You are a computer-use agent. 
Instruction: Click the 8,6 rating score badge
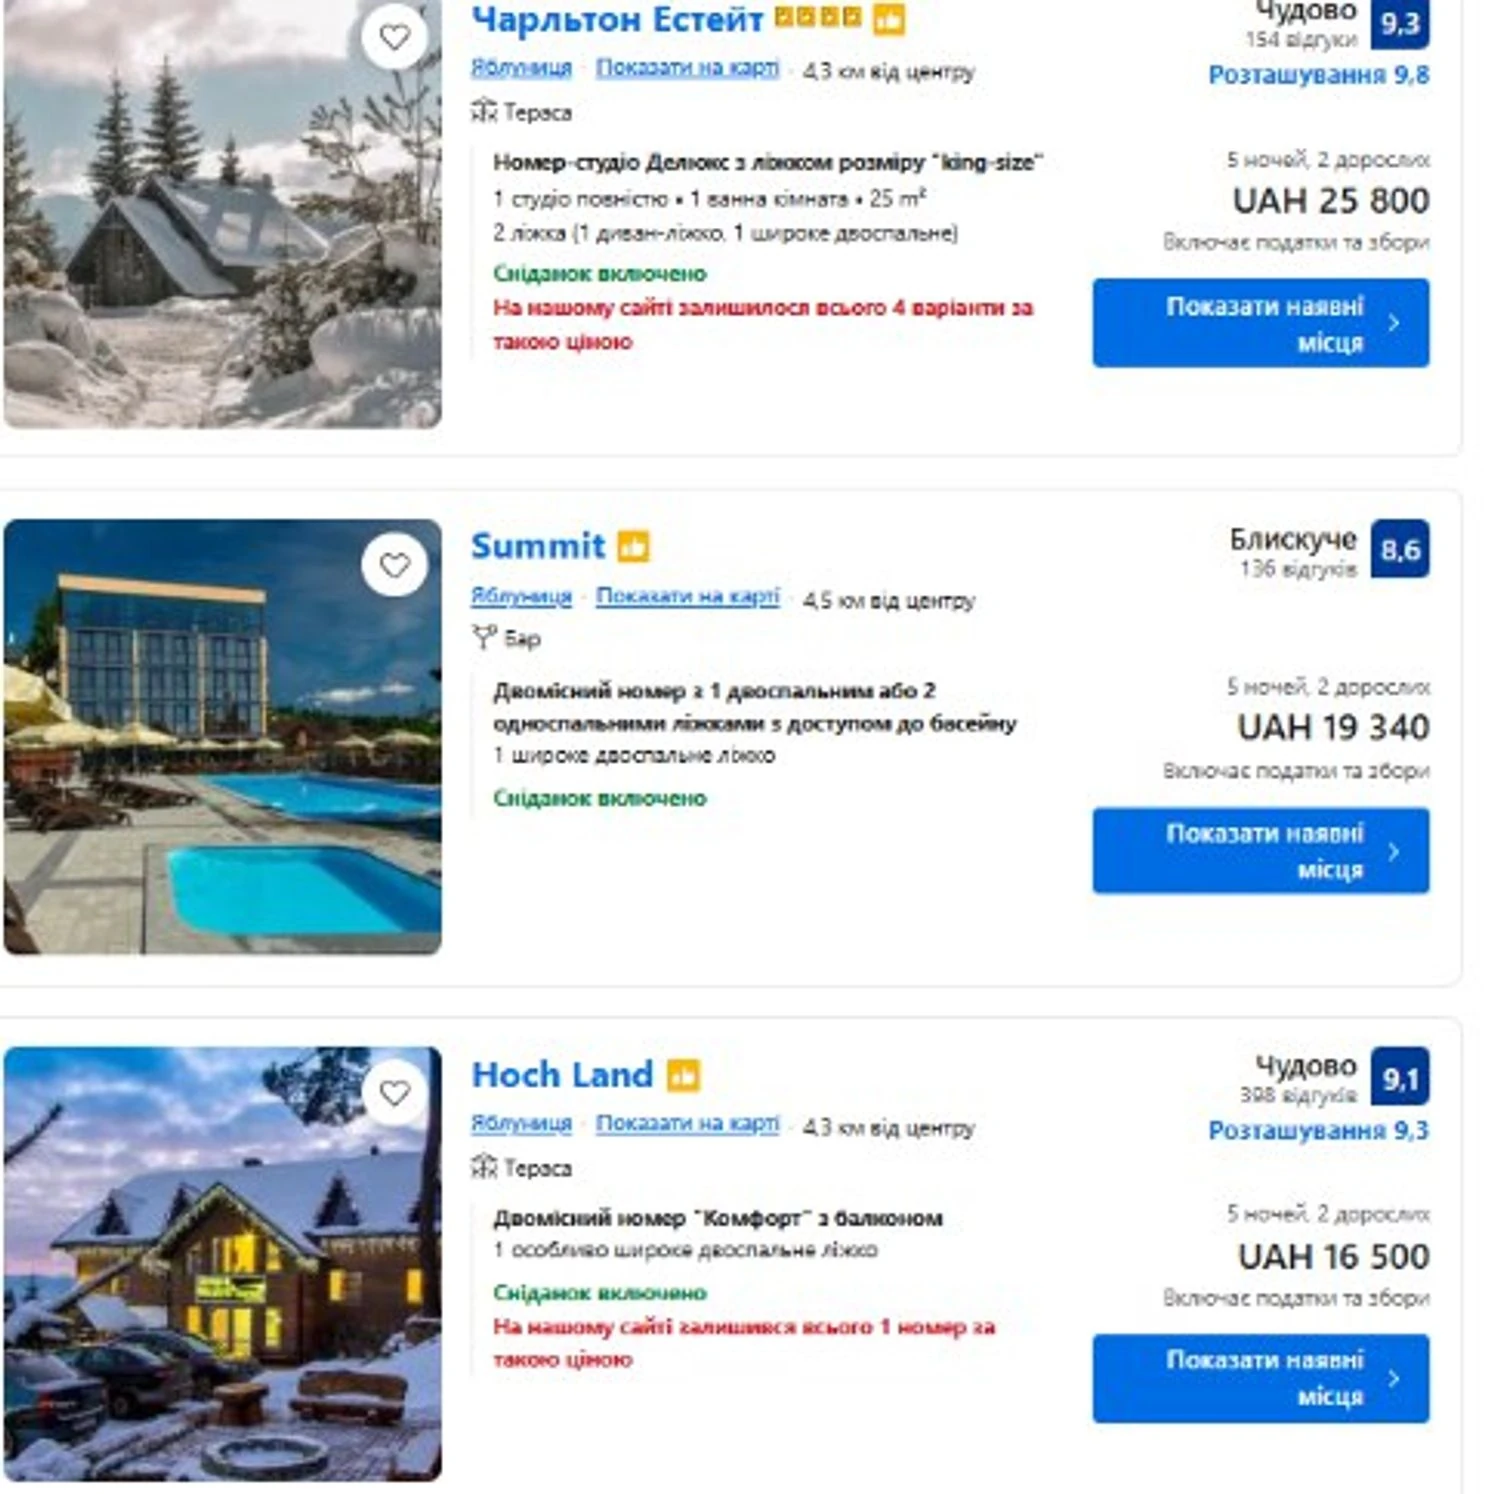(x=1399, y=549)
